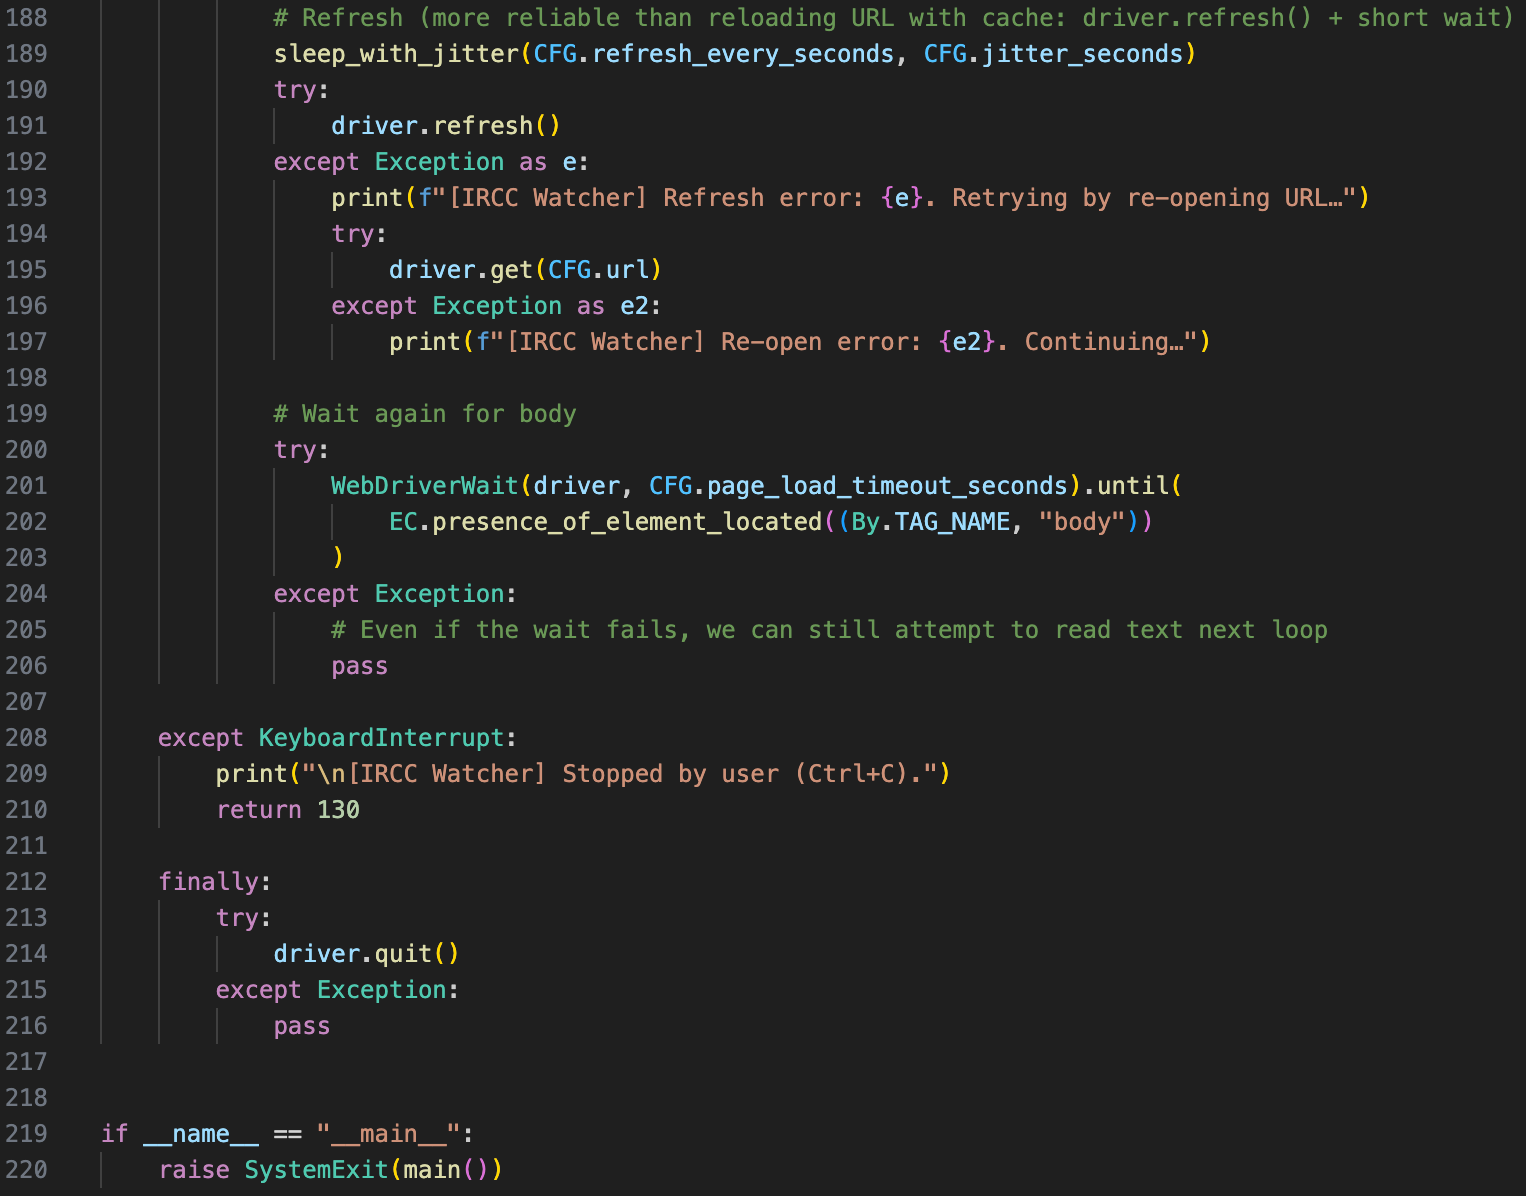Image resolution: width=1526 pixels, height=1196 pixels.
Task: Click the e2 exception variable name
Action: (x=635, y=306)
